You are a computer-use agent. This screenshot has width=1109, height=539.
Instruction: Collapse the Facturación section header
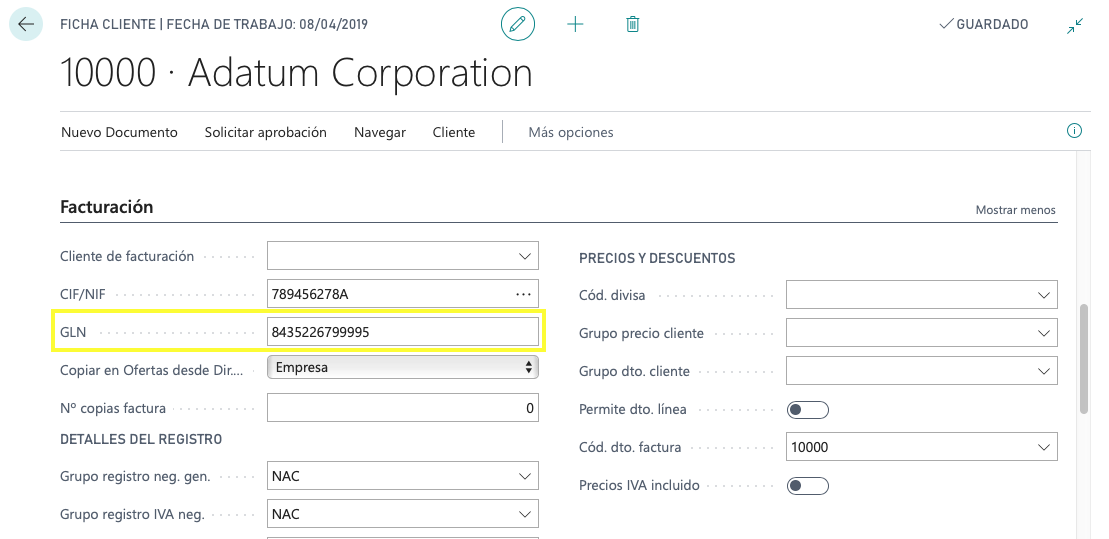(107, 207)
